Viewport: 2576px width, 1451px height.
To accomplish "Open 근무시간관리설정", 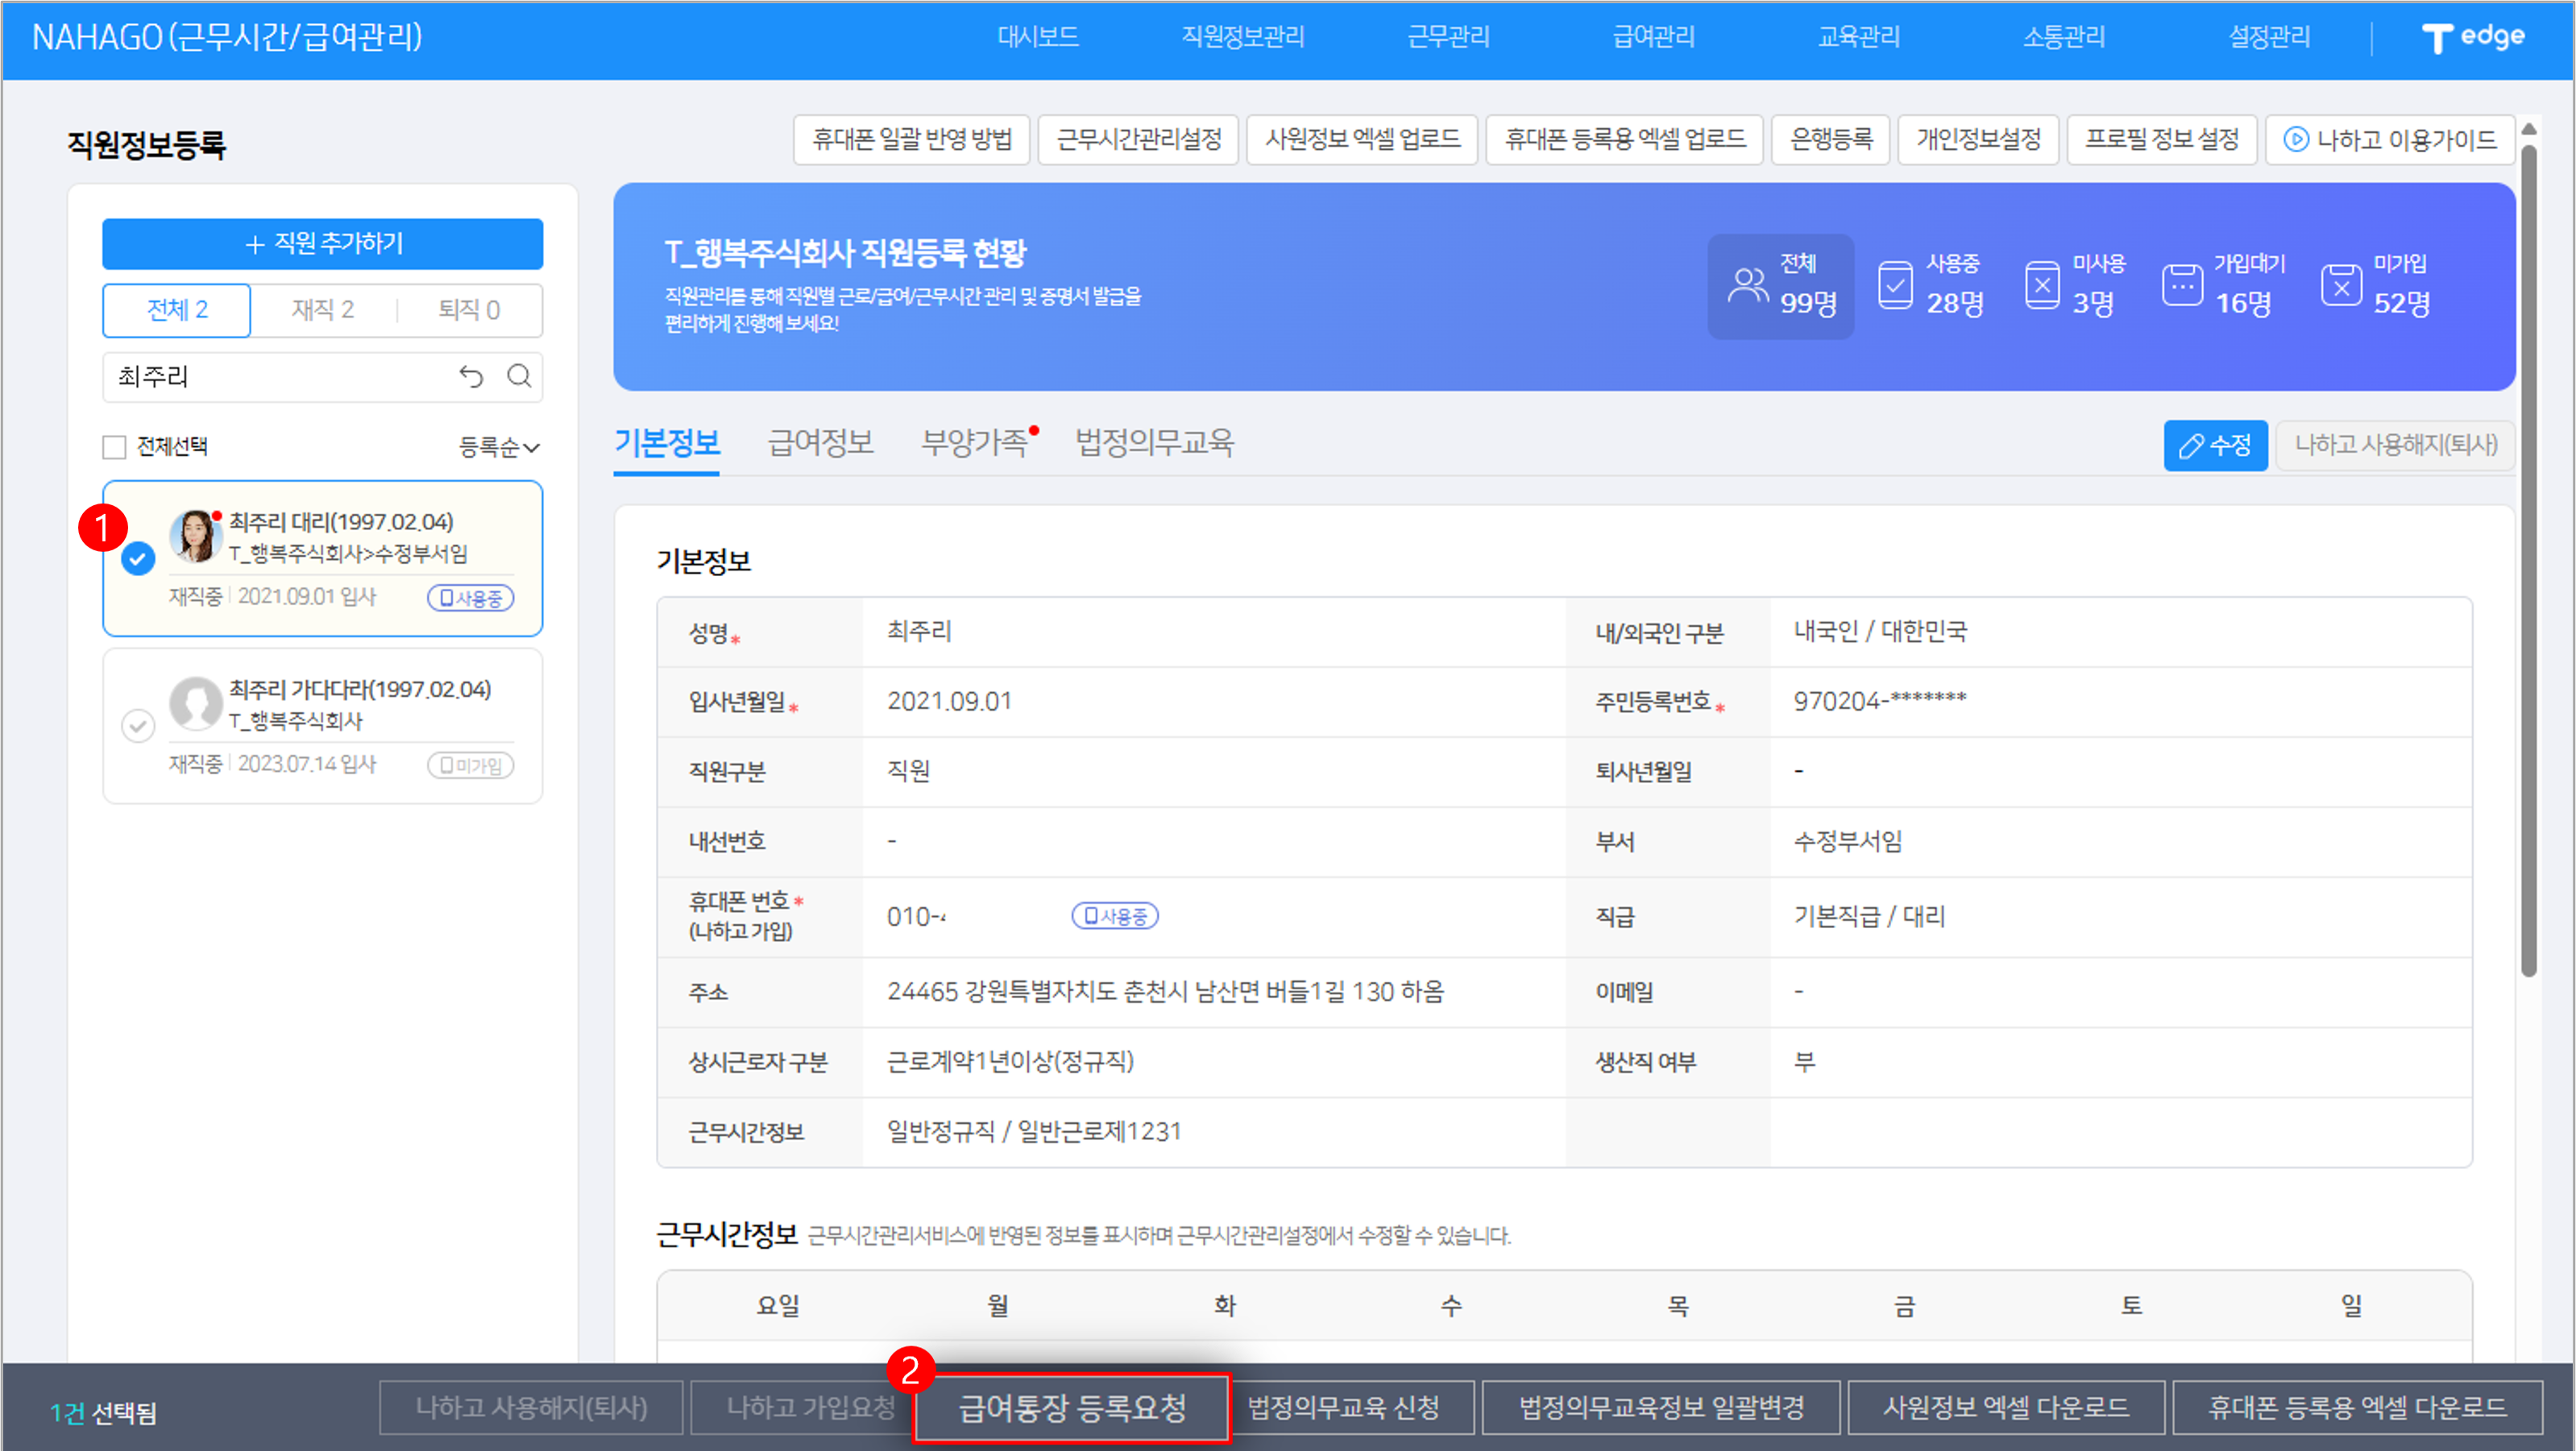I will (x=1139, y=139).
